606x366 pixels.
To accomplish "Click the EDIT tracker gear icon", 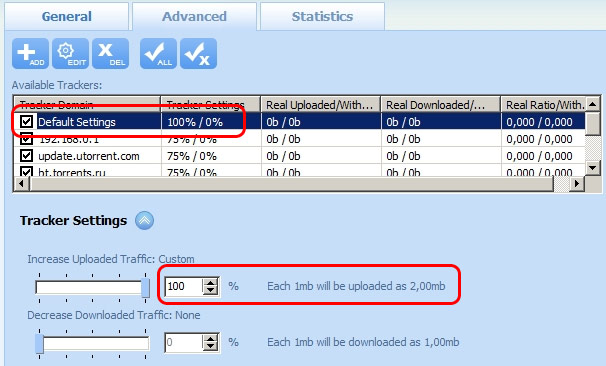I will pyautogui.click(x=71, y=54).
